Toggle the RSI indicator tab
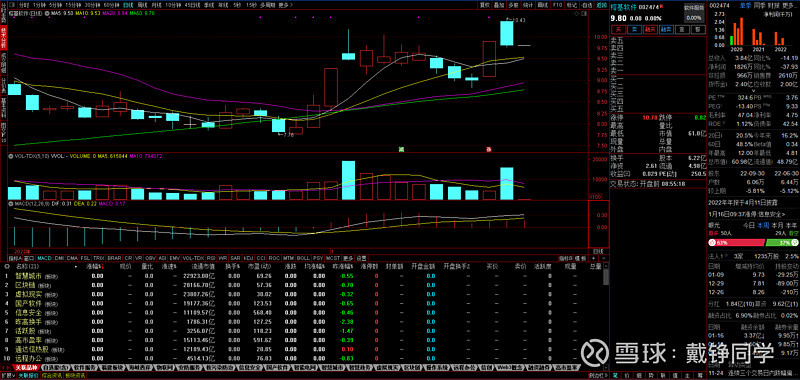This screenshot has height=380, width=800. [x=211, y=258]
